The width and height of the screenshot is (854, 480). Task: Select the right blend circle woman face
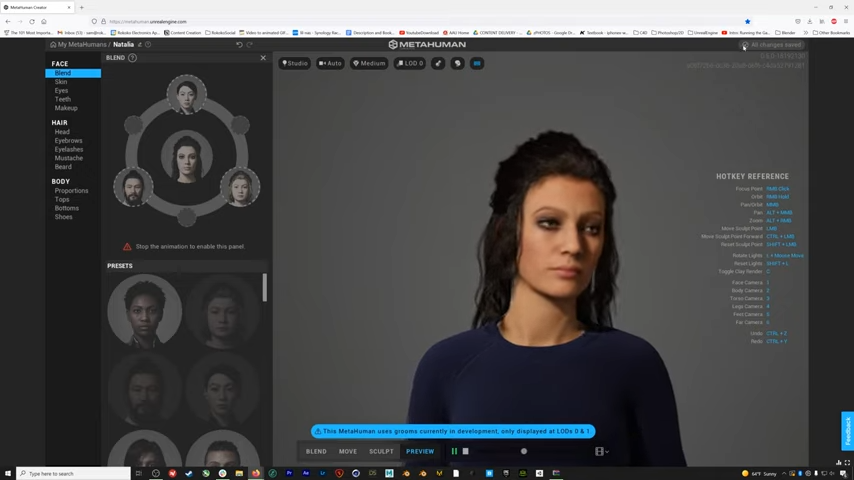[x=240, y=187]
